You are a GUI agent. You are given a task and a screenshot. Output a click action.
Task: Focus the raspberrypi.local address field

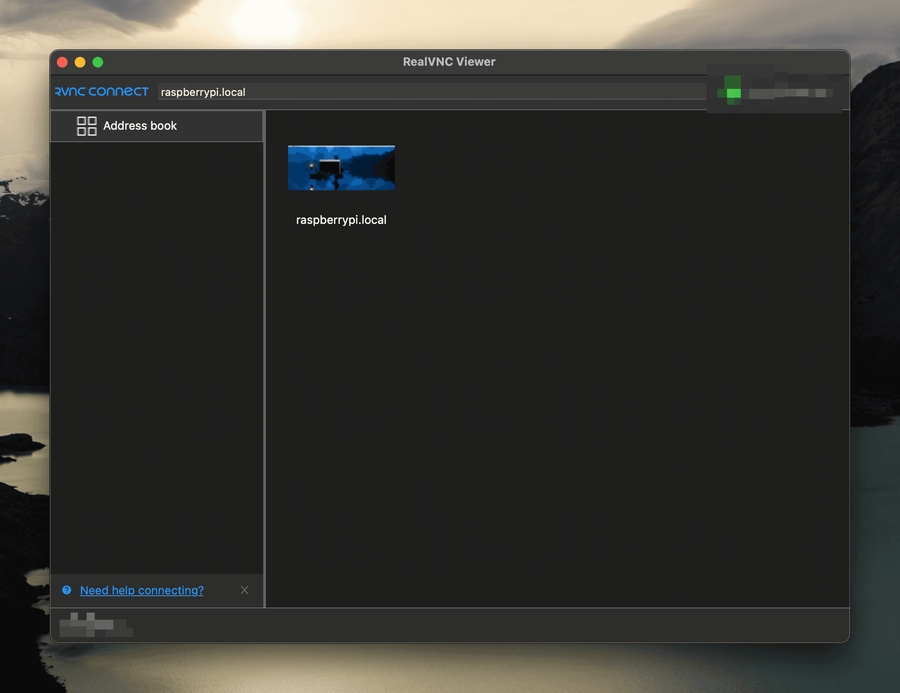pos(430,92)
